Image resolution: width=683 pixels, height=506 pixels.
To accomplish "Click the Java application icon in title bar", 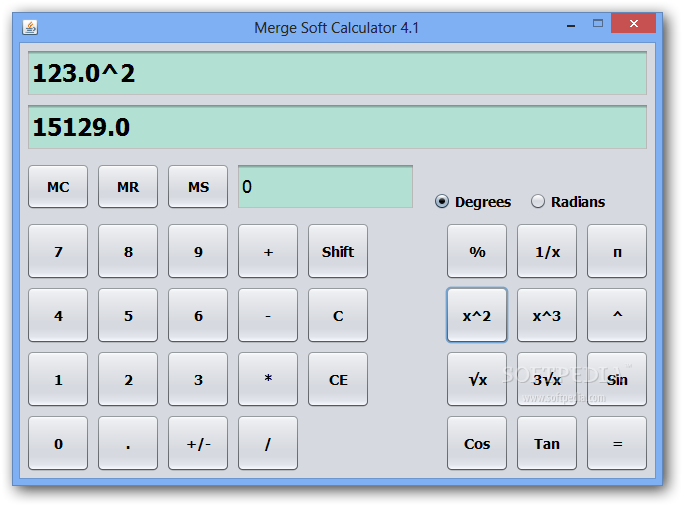I will tap(30, 27).
